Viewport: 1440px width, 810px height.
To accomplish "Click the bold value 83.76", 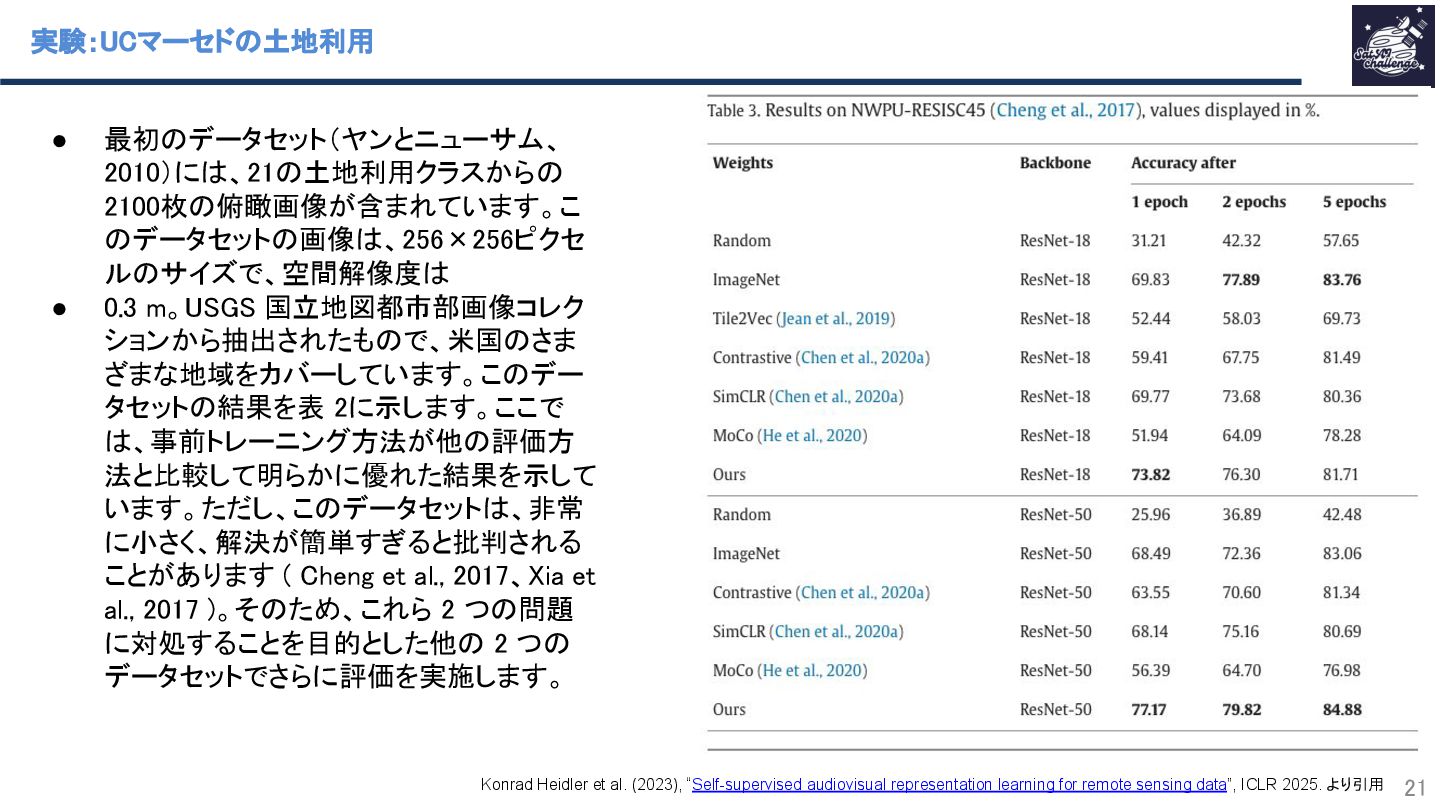I will pyautogui.click(x=1342, y=280).
